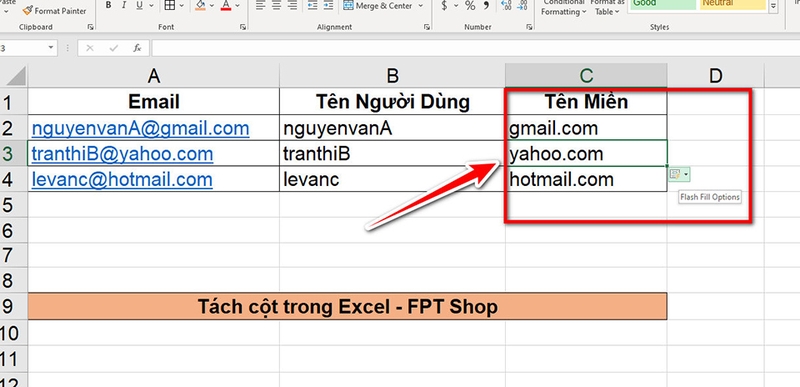Viewport: 800px width, 387px height.
Task: Select column B header
Action: (392, 76)
